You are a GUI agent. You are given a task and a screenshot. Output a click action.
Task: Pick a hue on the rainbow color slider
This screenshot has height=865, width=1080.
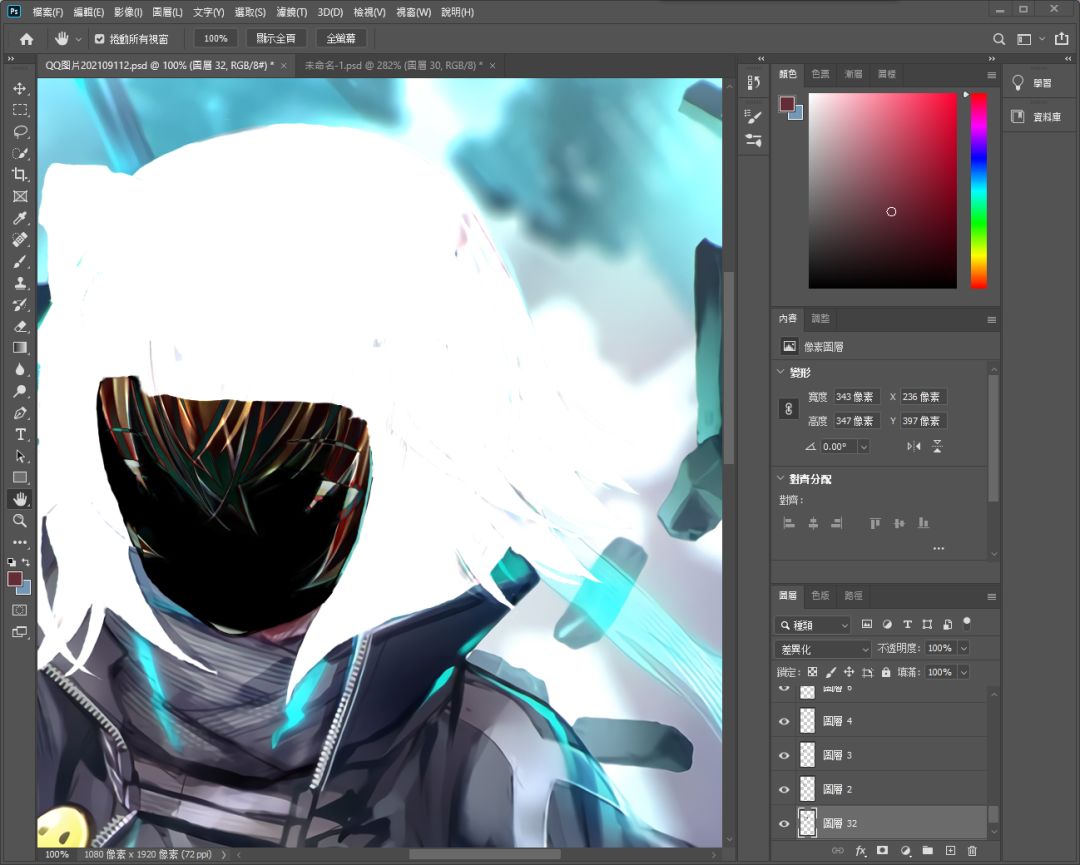(x=979, y=191)
